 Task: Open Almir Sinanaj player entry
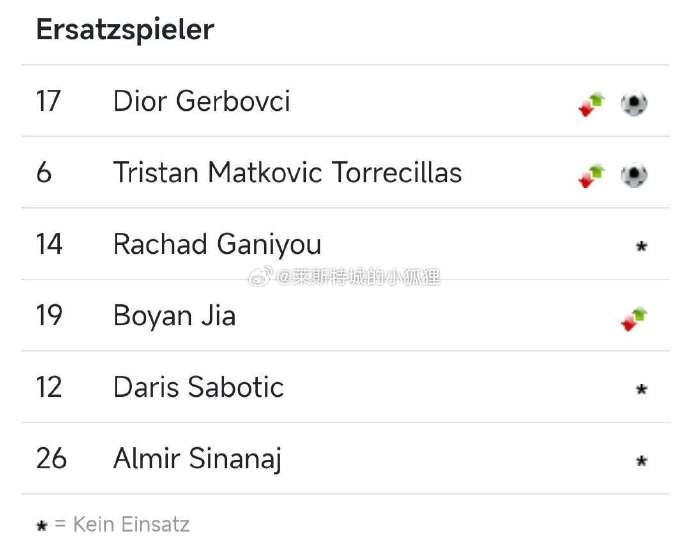point(197,459)
